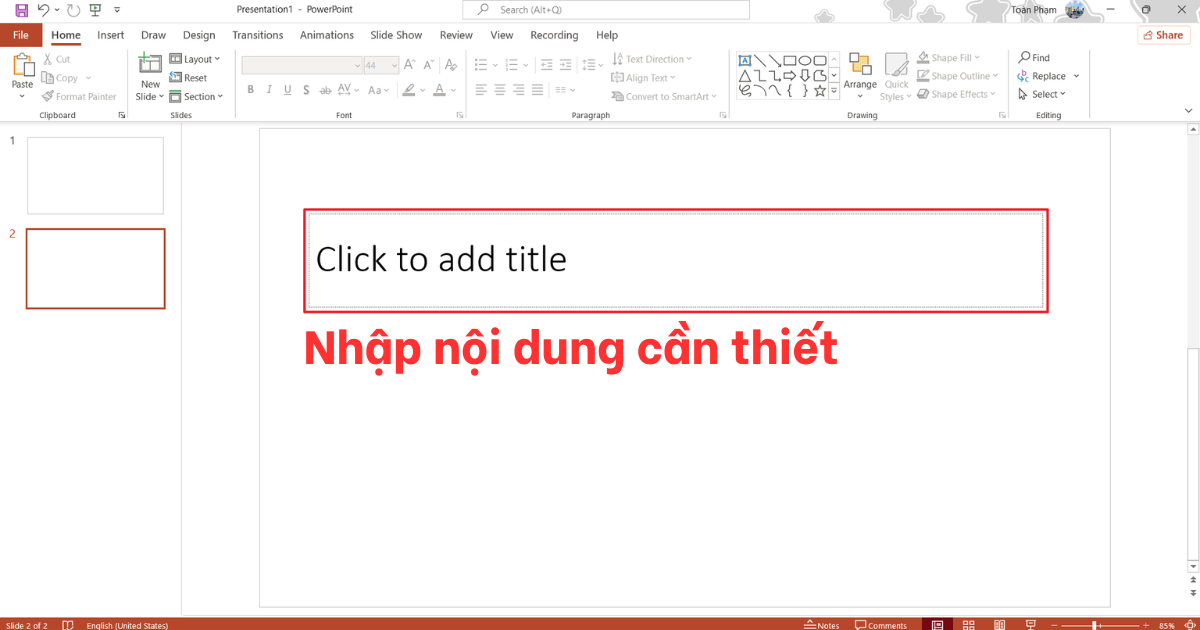Open the Layout dropdown

pos(196,58)
